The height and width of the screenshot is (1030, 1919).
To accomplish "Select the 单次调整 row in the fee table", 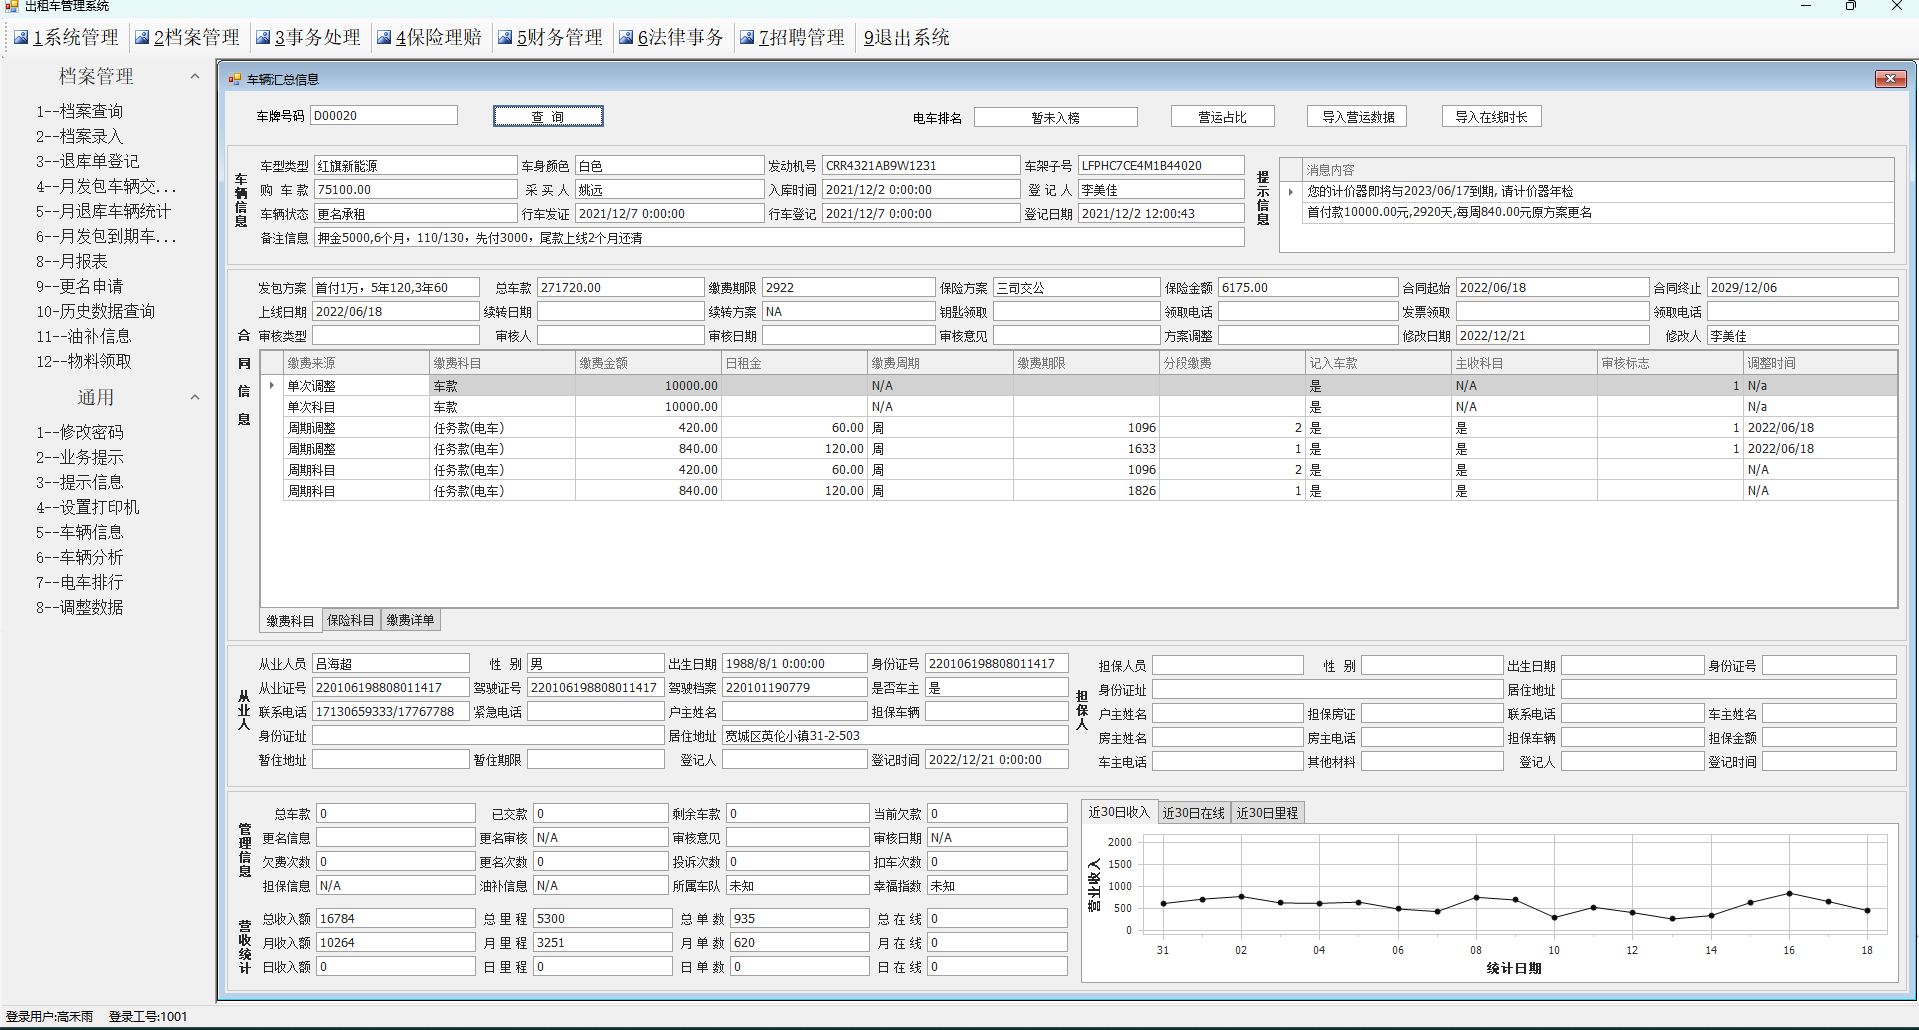I will (1079, 385).
